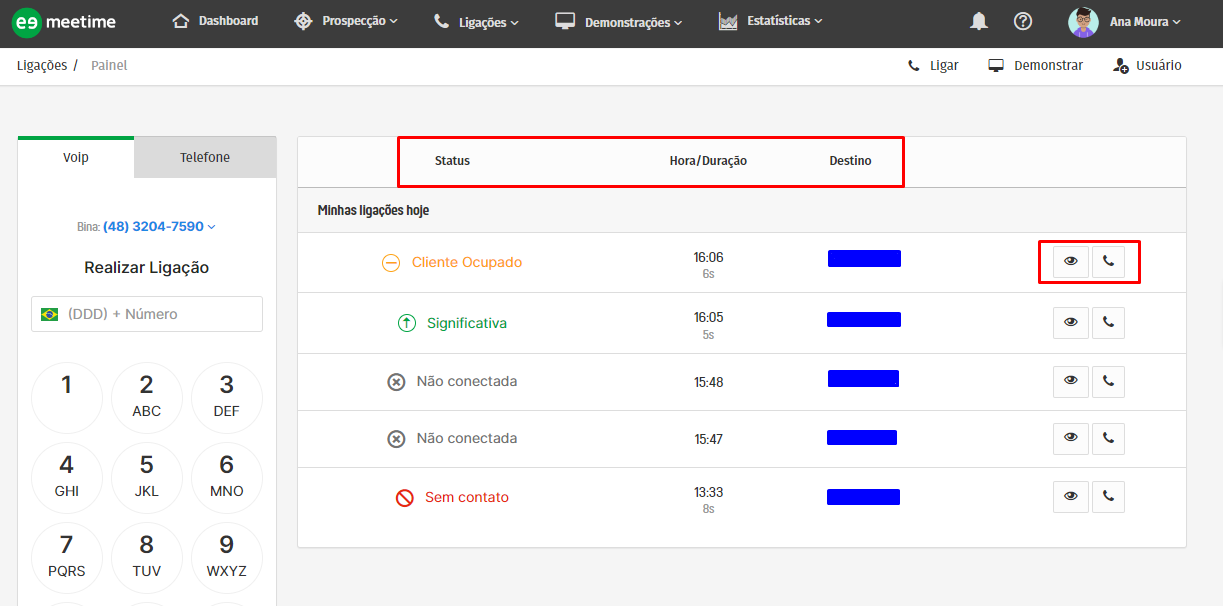Tap keypad digit 1
Image resolution: width=1223 pixels, height=606 pixels.
click(67, 397)
